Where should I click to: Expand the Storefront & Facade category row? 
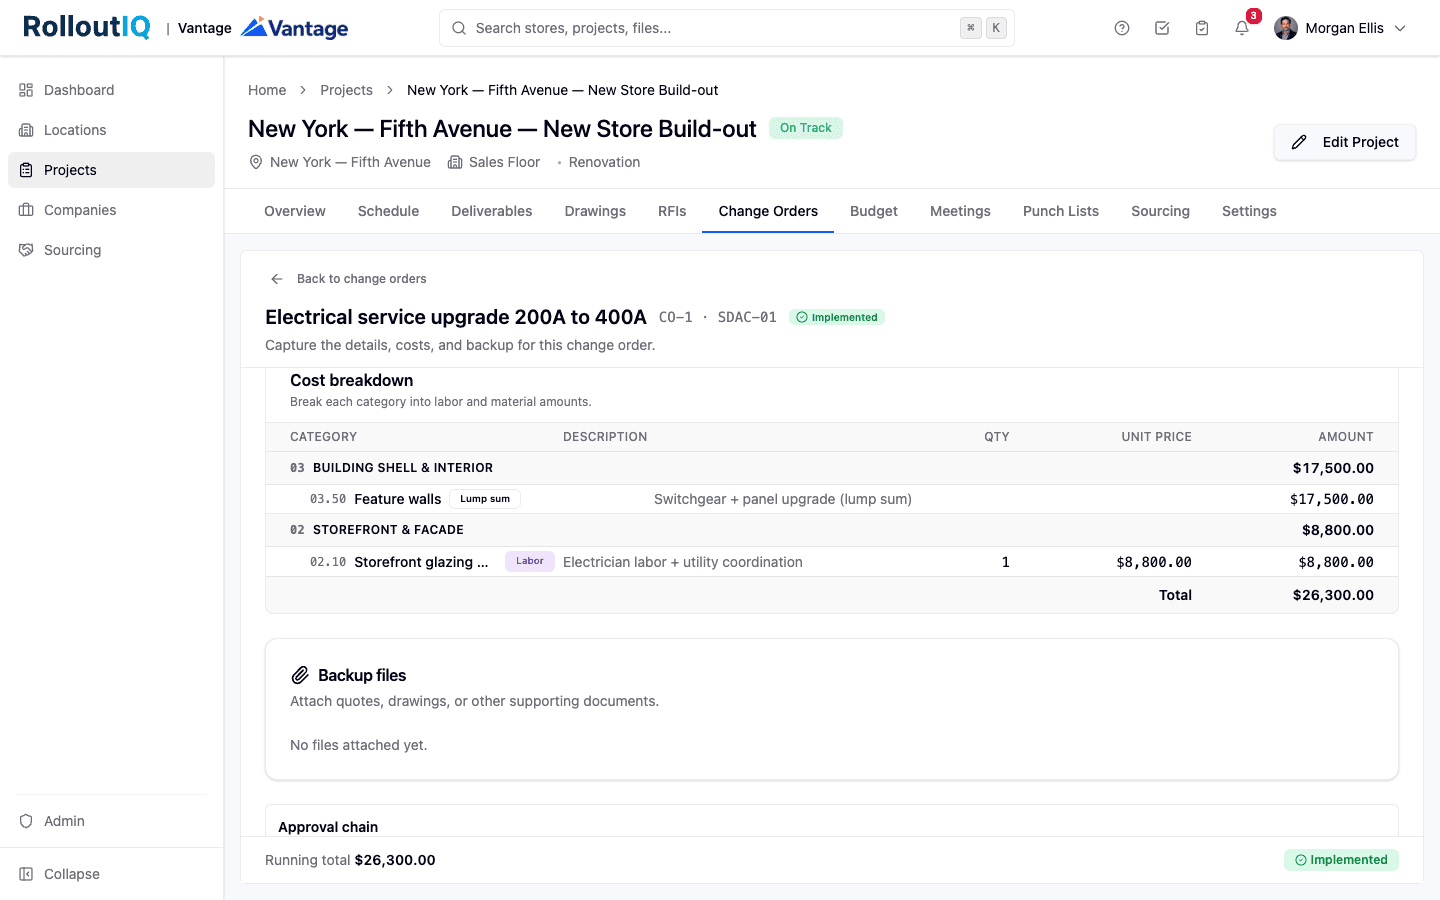click(x=831, y=530)
